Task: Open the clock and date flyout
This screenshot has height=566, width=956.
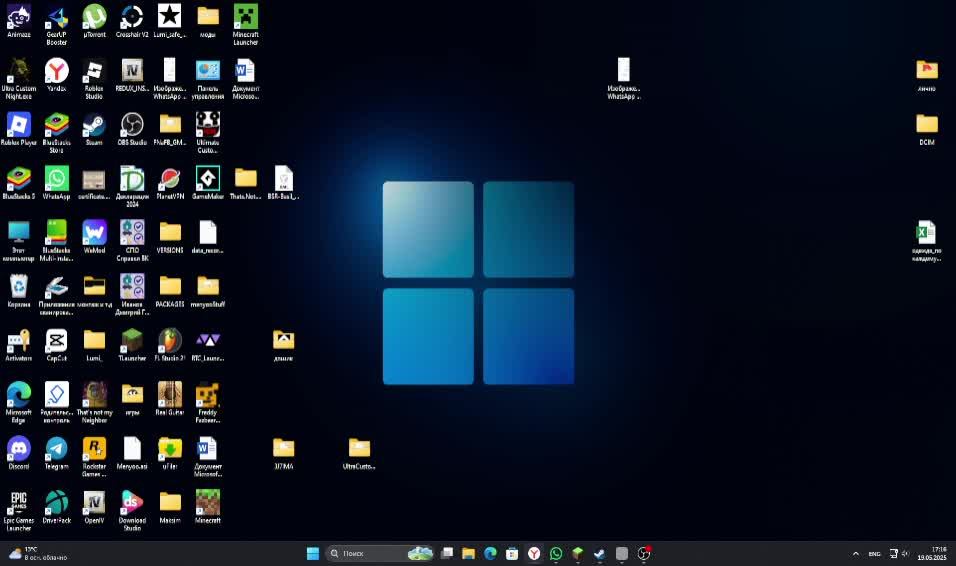Action: pyautogui.click(x=932, y=553)
